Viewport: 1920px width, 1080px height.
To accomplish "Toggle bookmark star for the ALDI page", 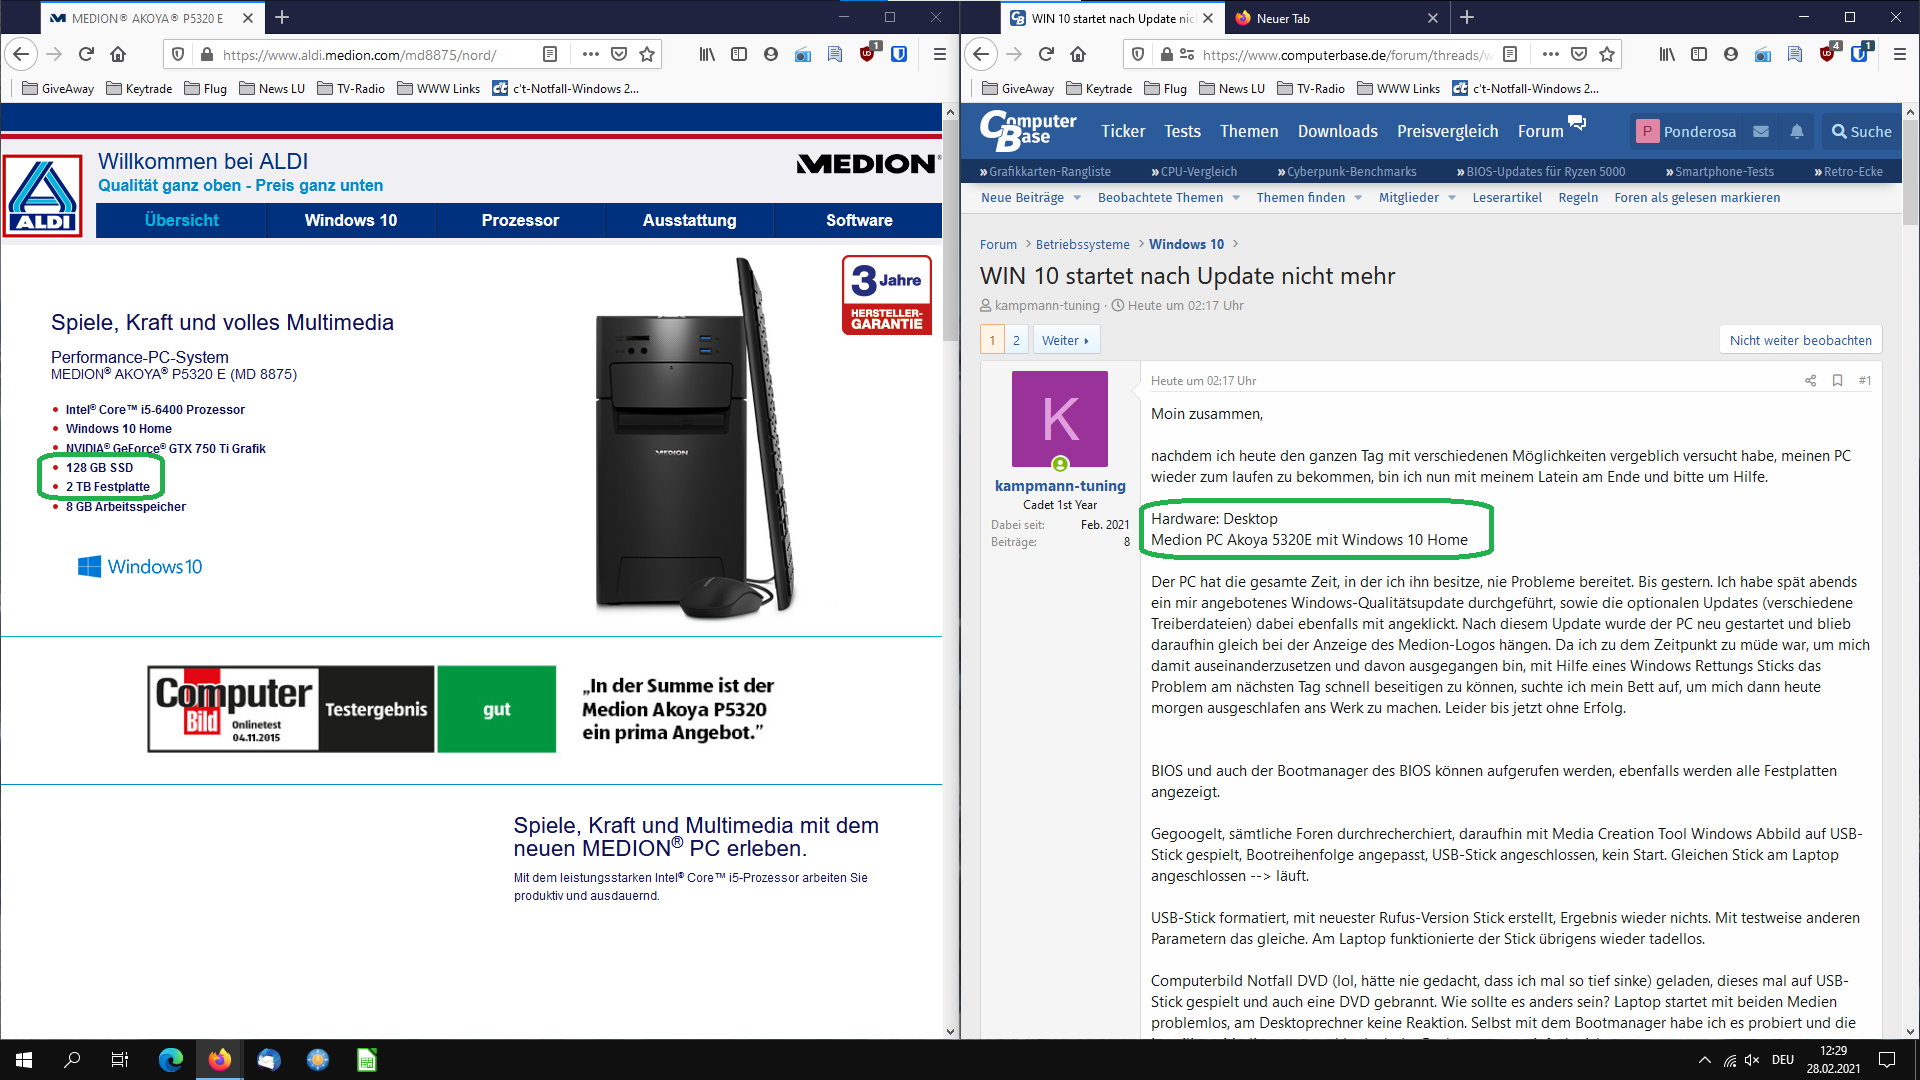I will point(647,54).
